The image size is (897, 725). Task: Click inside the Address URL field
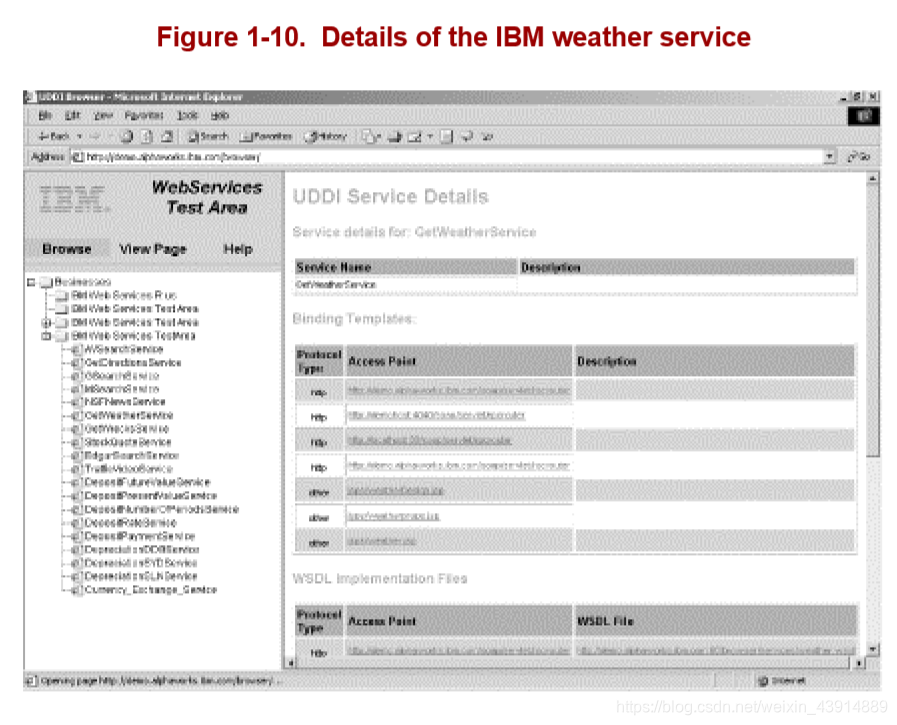[x=449, y=156]
